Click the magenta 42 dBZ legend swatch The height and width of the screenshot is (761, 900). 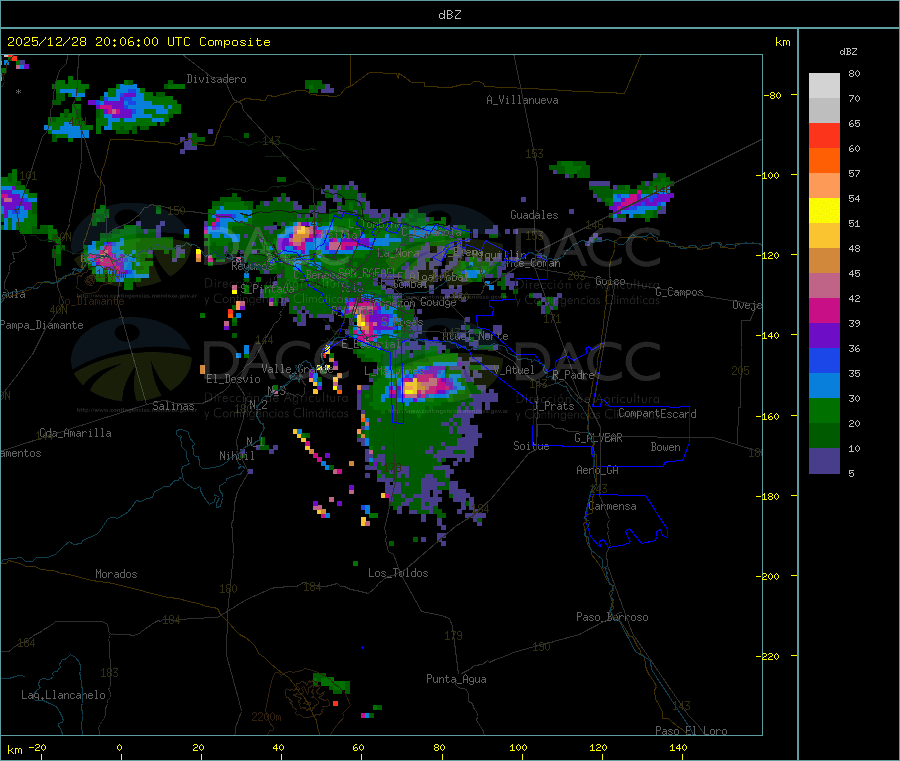pyautogui.click(x=824, y=310)
